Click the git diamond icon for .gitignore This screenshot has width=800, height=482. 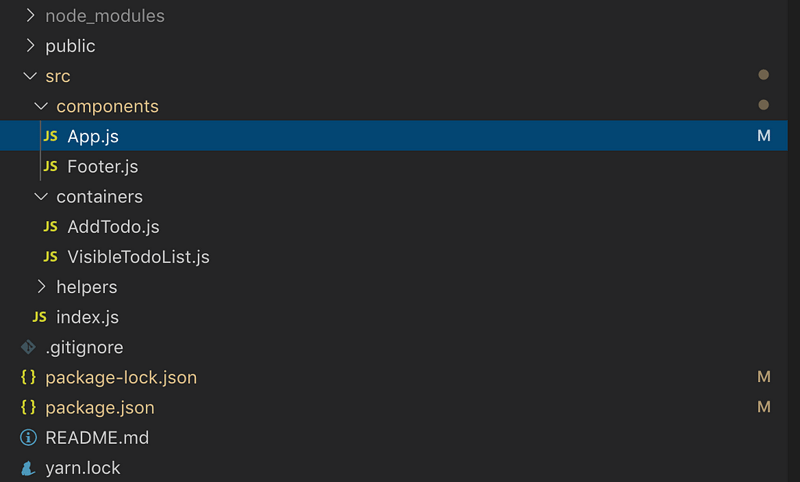click(x=28, y=347)
